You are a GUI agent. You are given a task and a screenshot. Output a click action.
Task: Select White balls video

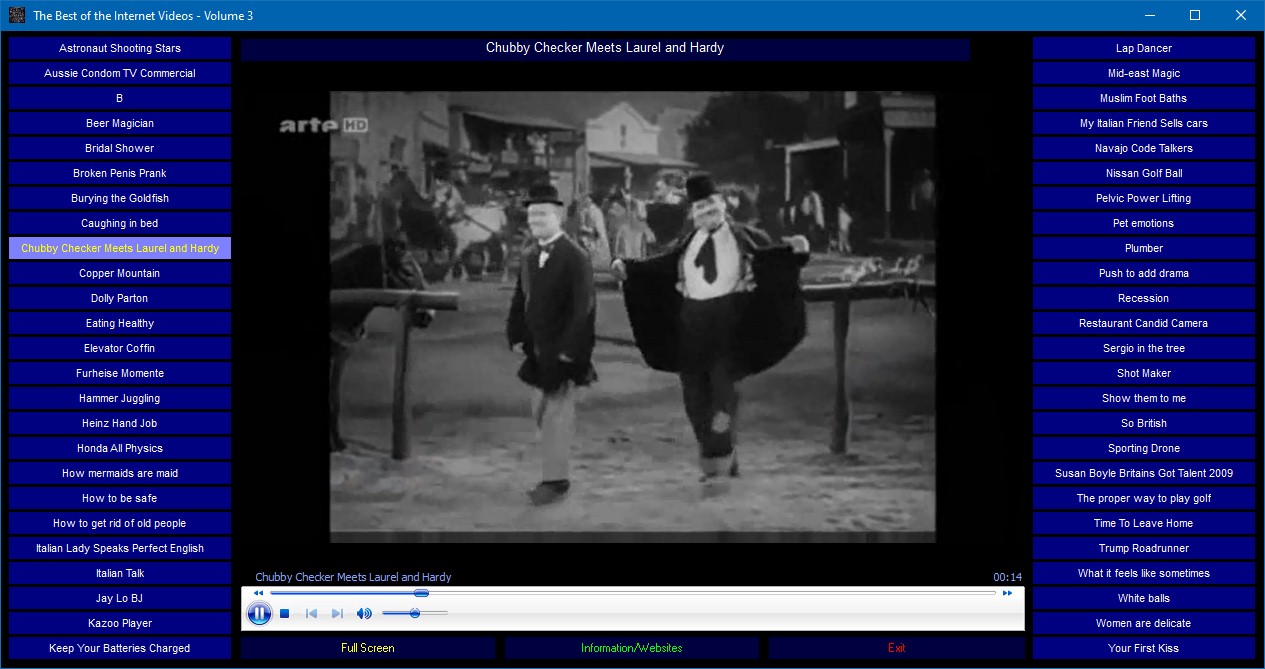1144,598
